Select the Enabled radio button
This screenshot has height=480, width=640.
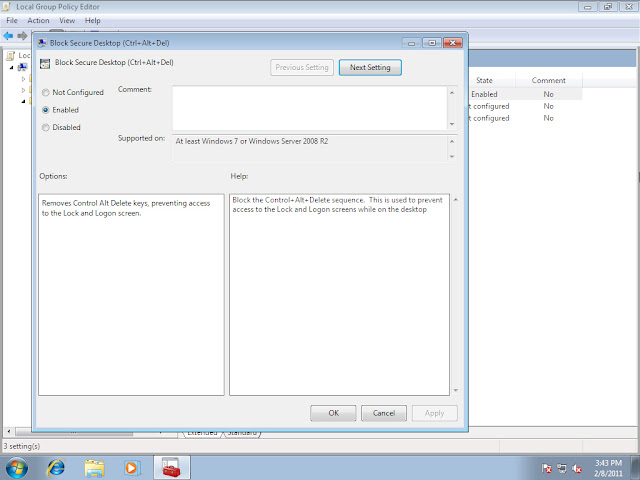pyautogui.click(x=46, y=110)
